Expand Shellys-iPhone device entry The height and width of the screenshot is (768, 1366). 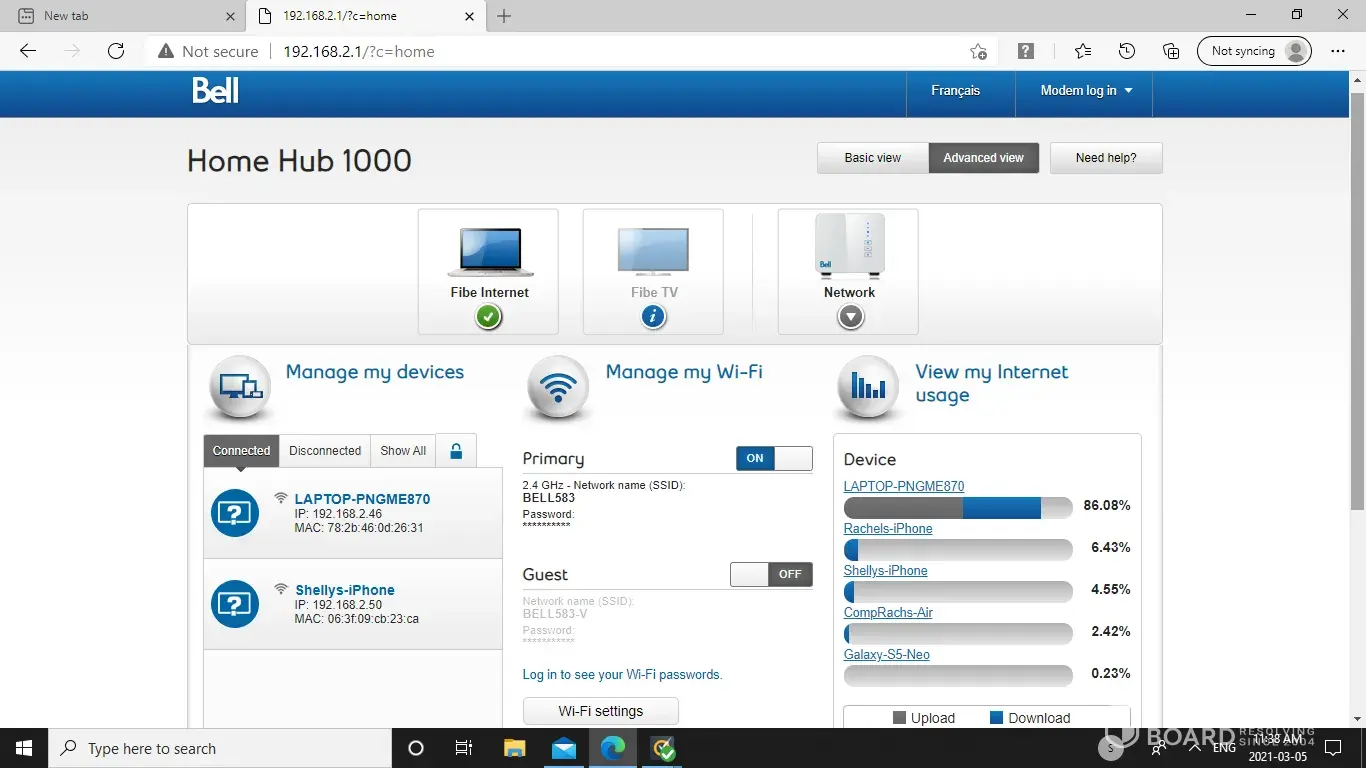345,590
